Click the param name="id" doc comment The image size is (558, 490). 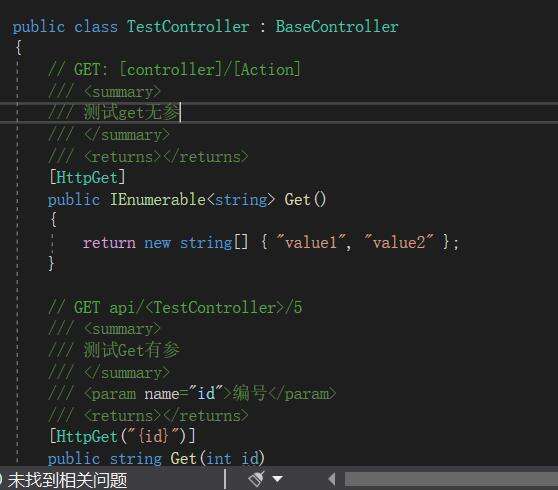click(192, 394)
